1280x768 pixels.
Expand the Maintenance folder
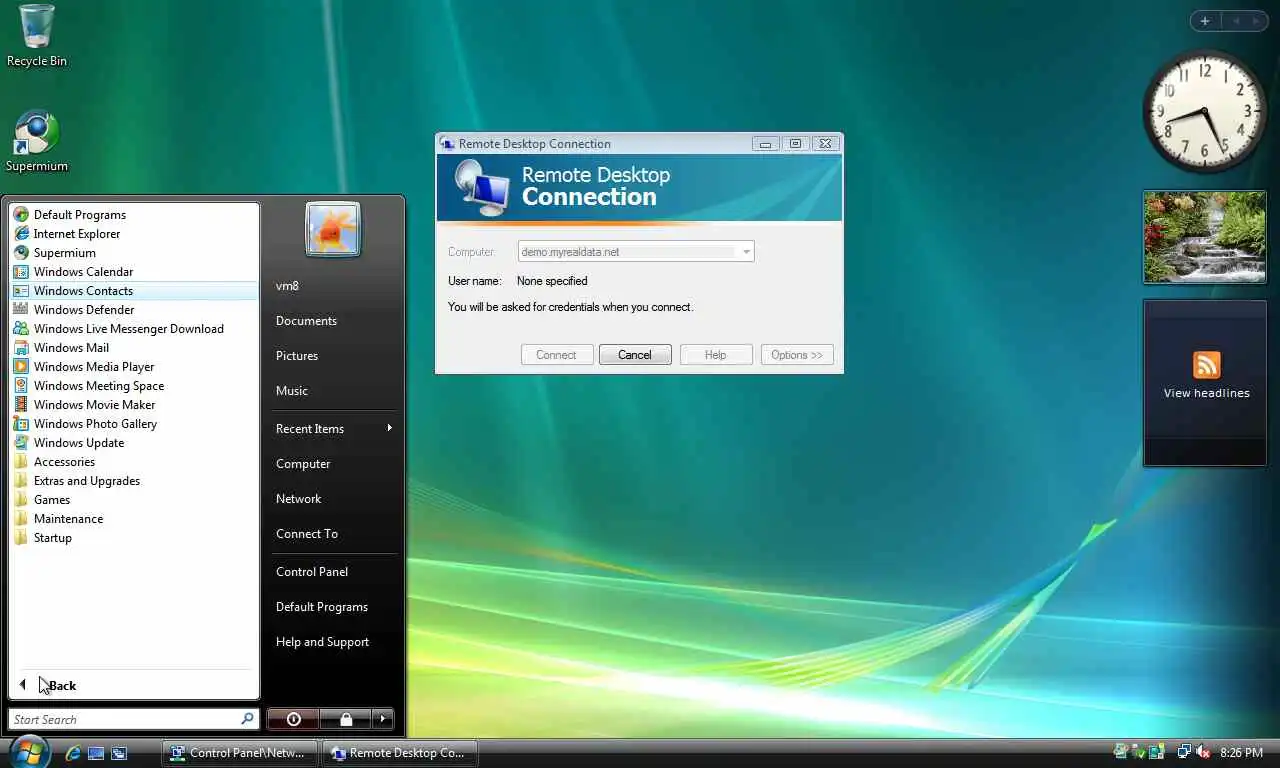point(134,519)
